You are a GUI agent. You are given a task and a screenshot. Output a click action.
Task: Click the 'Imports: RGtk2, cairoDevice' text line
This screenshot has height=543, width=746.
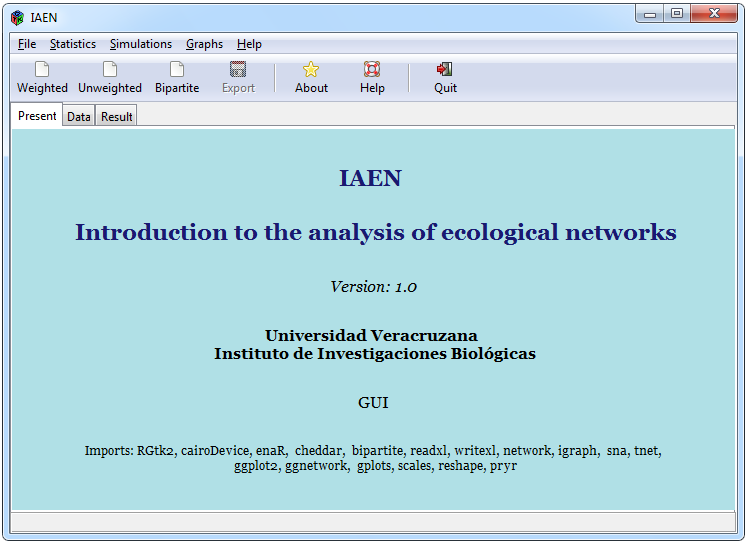click(373, 451)
